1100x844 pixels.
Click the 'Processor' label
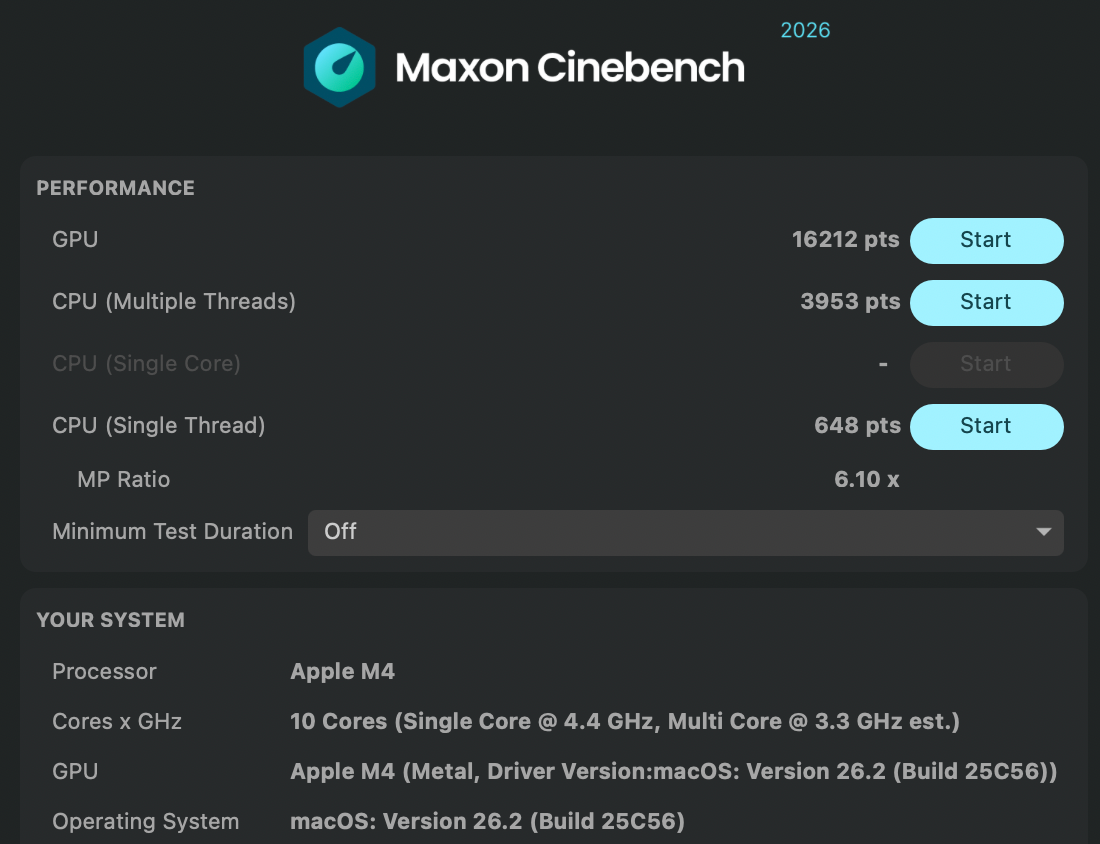[105, 671]
